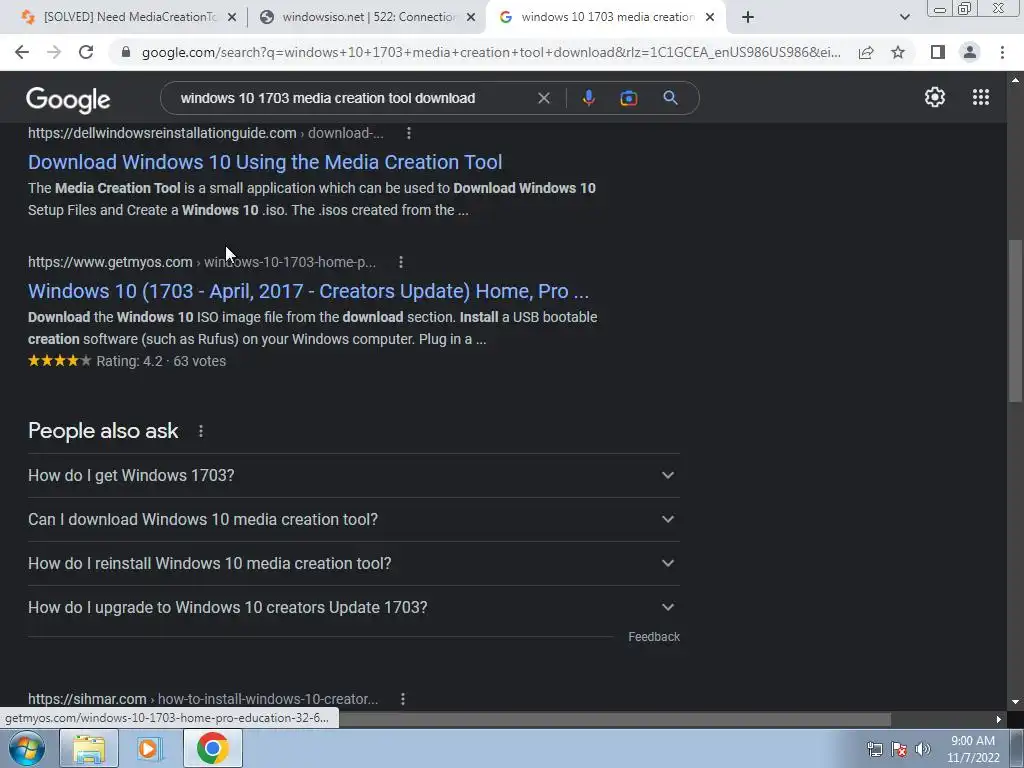Viewport: 1024px width, 768px height.
Task: Open options for the sihmar.com result
Action: [403, 699]
